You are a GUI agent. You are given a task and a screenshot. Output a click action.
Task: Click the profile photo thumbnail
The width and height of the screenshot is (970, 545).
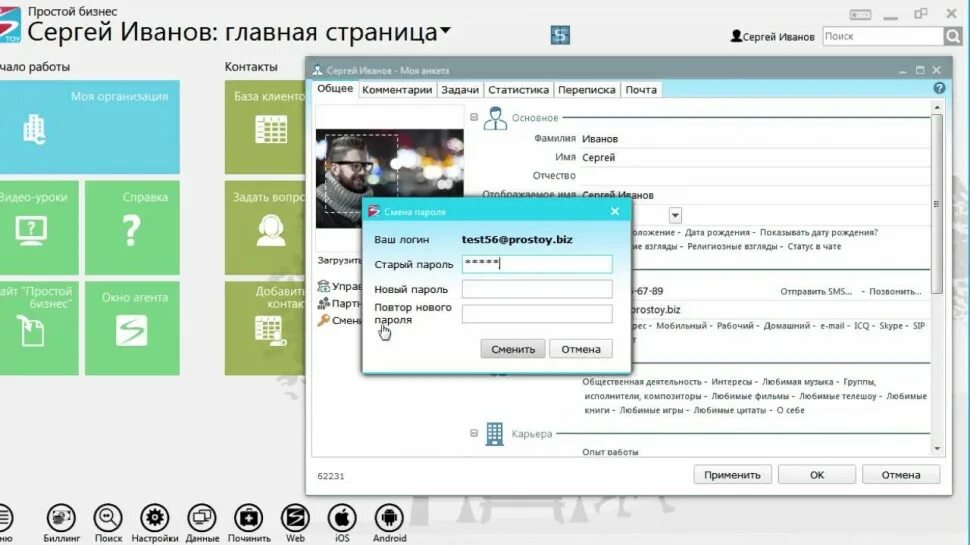tap(390, 178)
